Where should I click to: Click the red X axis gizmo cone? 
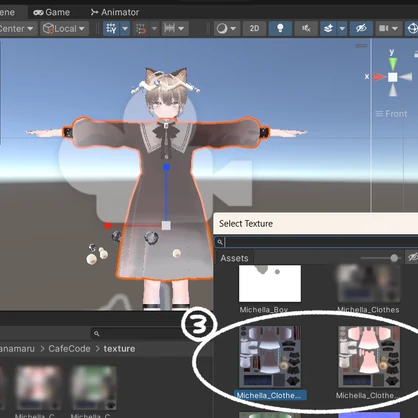(x=379, y=77)
